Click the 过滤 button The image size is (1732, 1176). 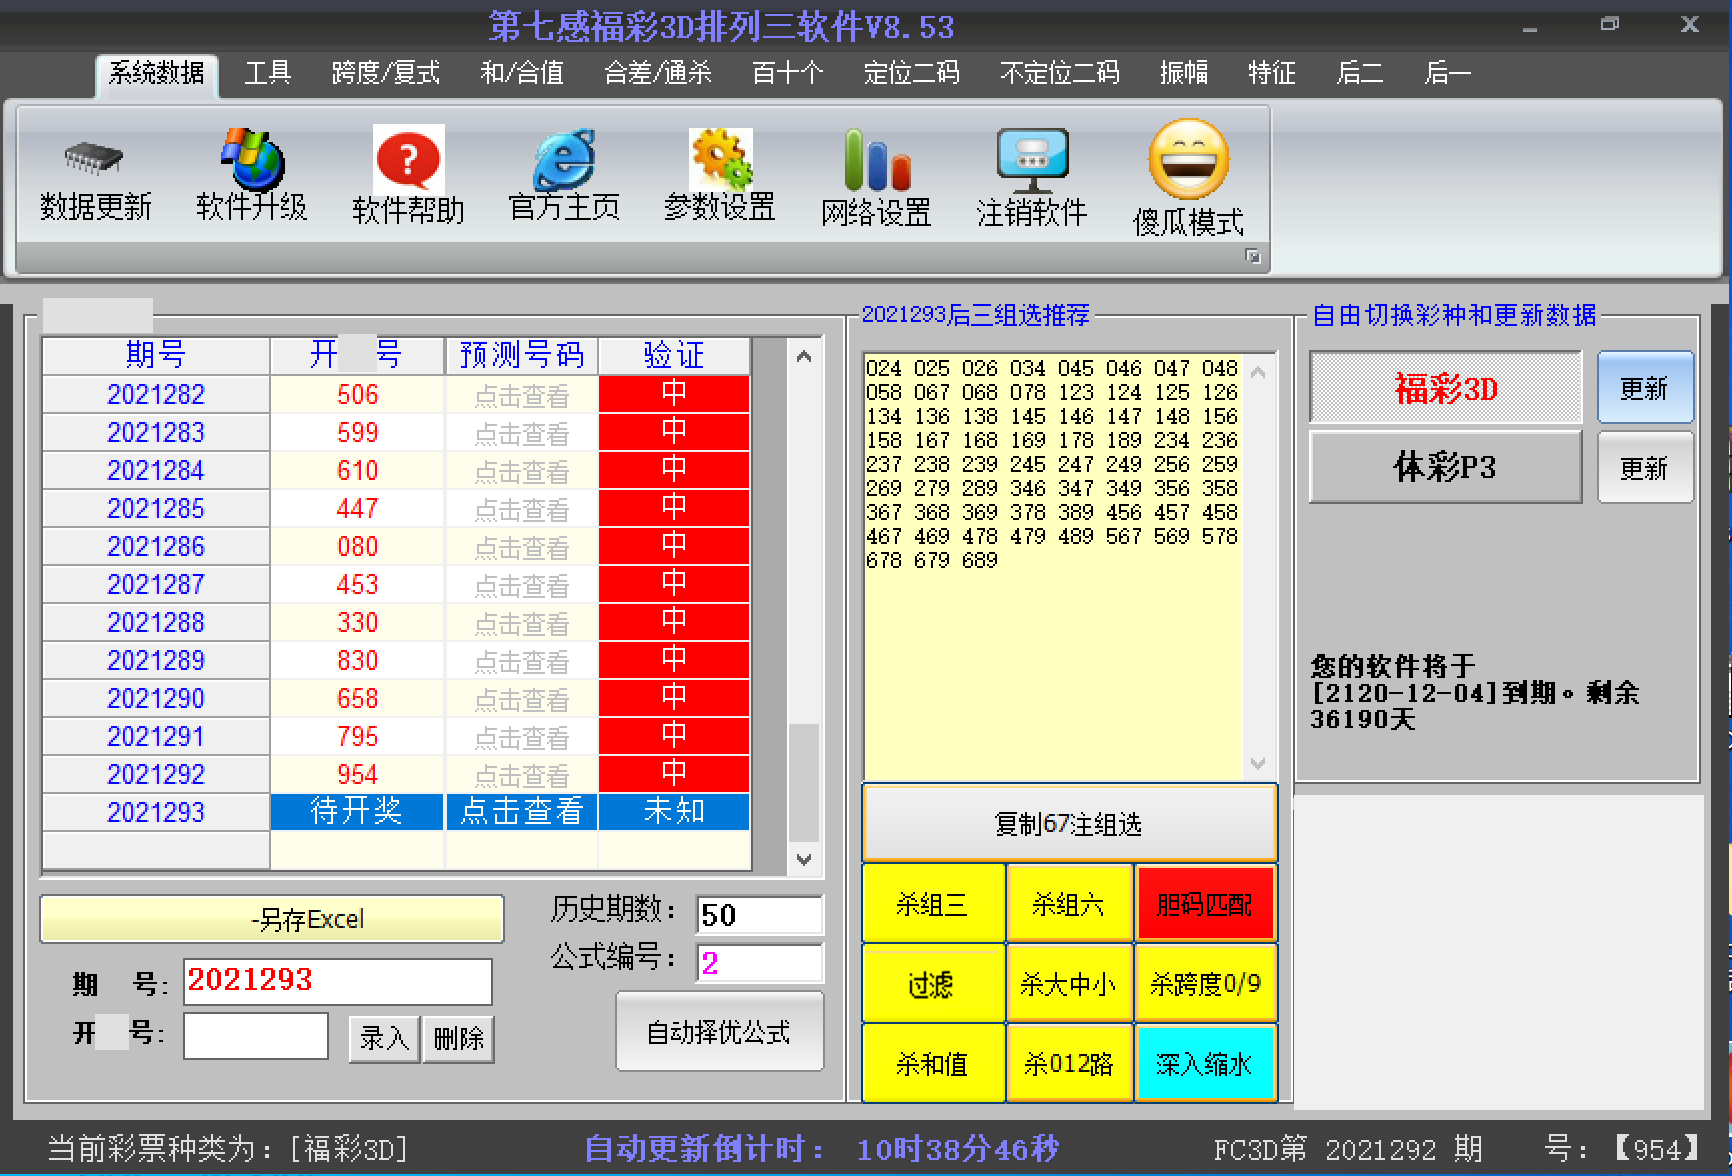(x=932, y=984)
